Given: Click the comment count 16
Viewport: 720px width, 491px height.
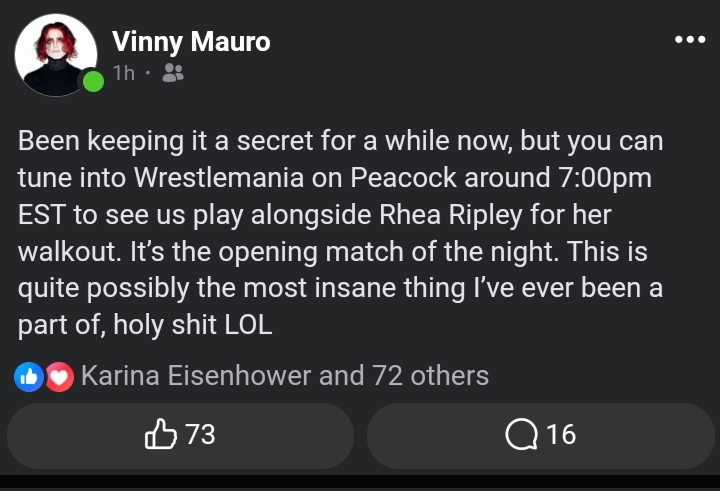Looking at the screenshot, I should coord(561,434).
